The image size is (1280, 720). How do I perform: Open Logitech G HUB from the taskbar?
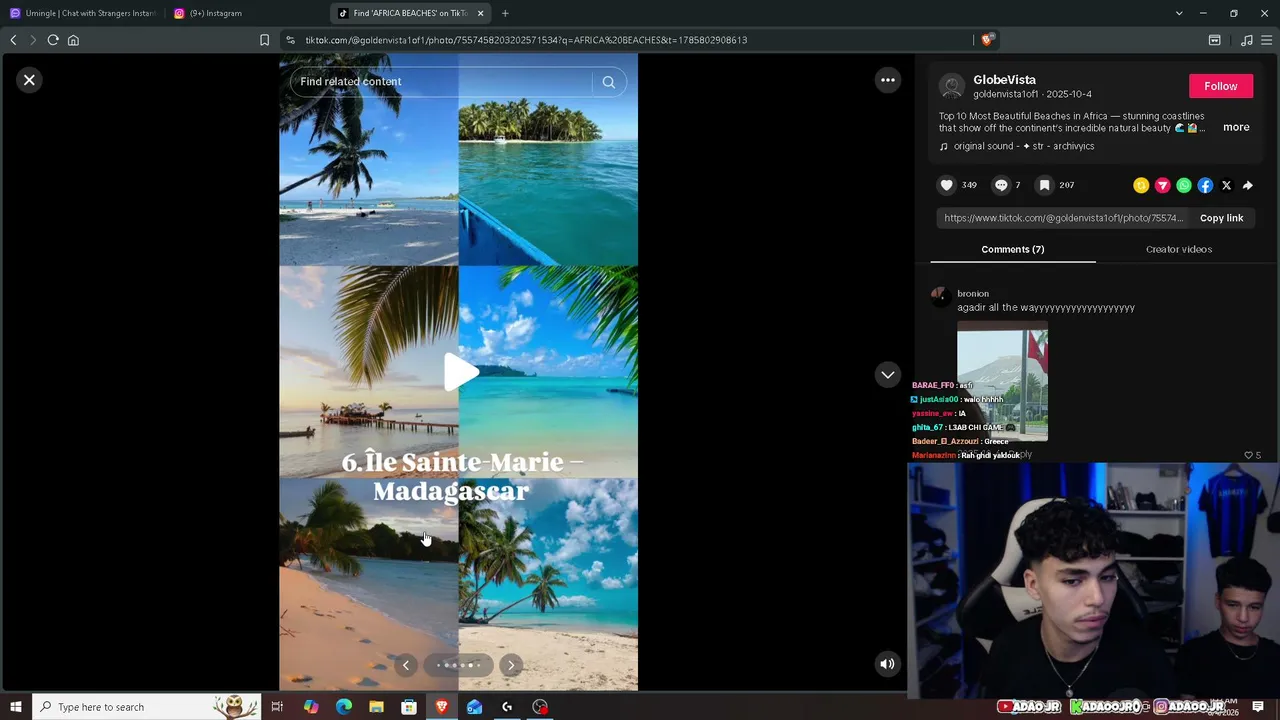point(507,707)
